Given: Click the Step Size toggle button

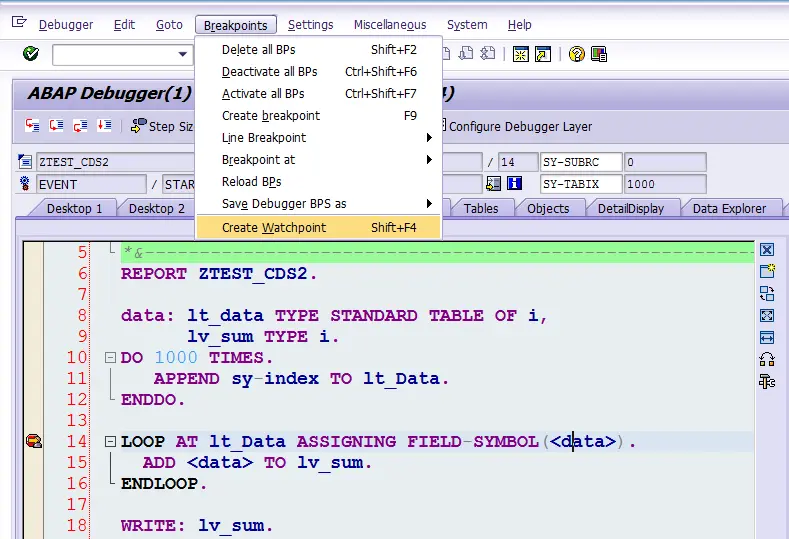Looking at the screenshot, I should (162, 126).
